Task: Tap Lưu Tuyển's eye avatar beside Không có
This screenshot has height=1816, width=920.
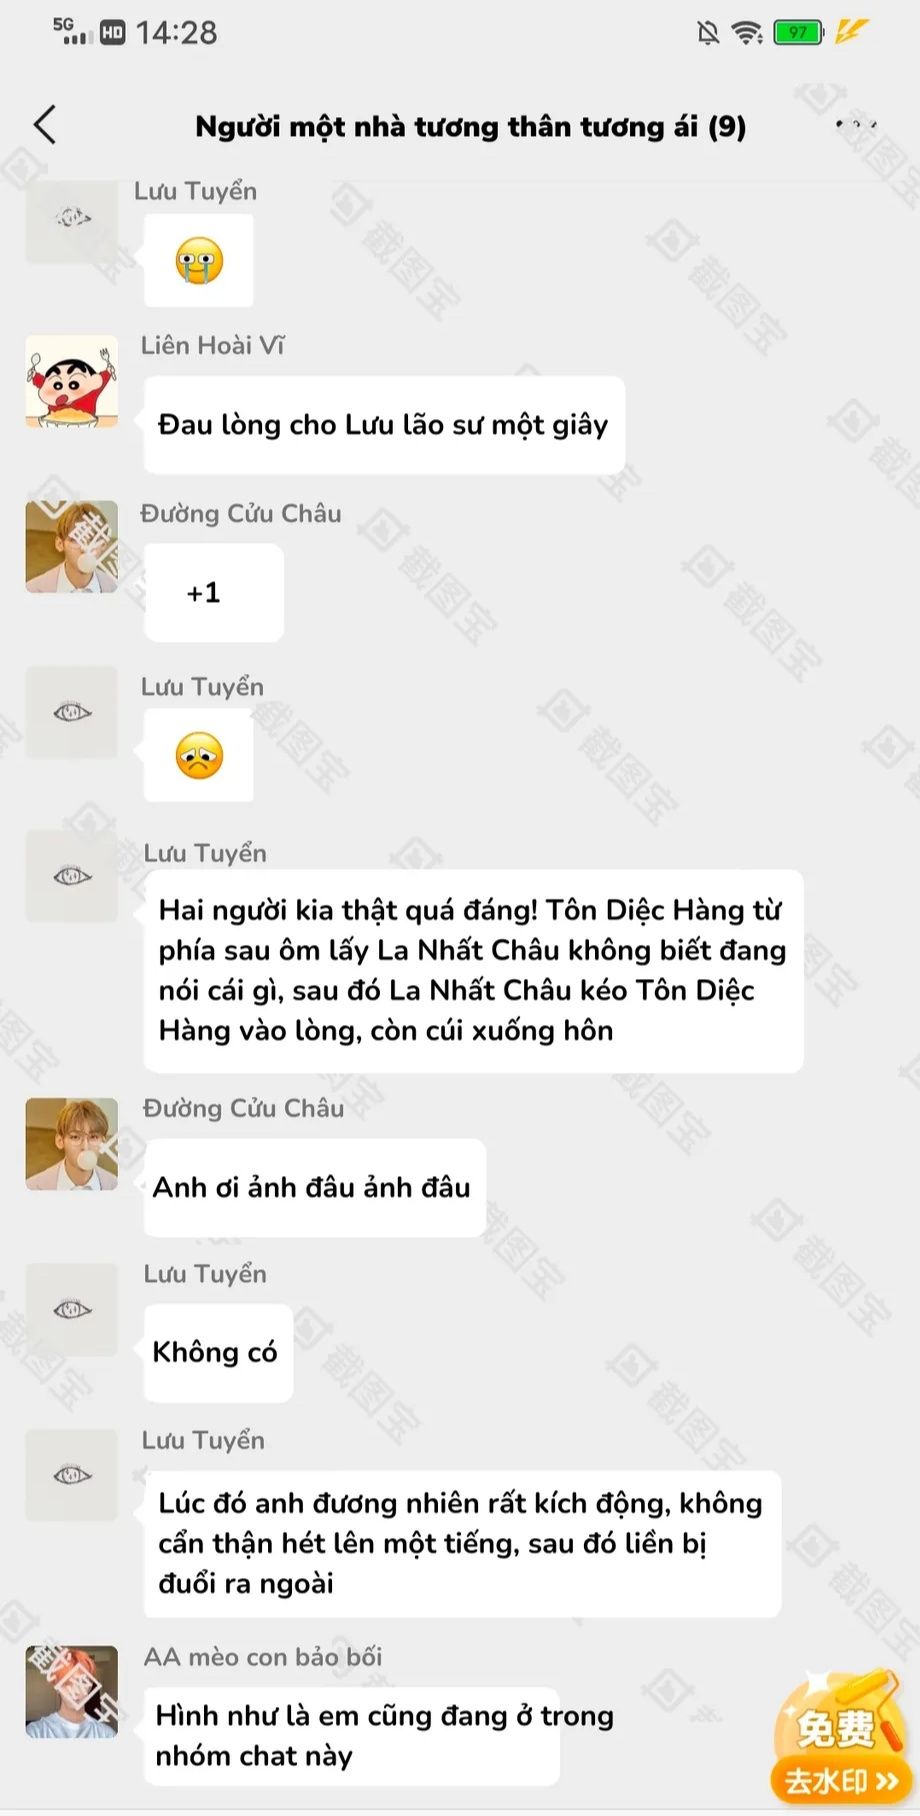Action: (72, 1310)
